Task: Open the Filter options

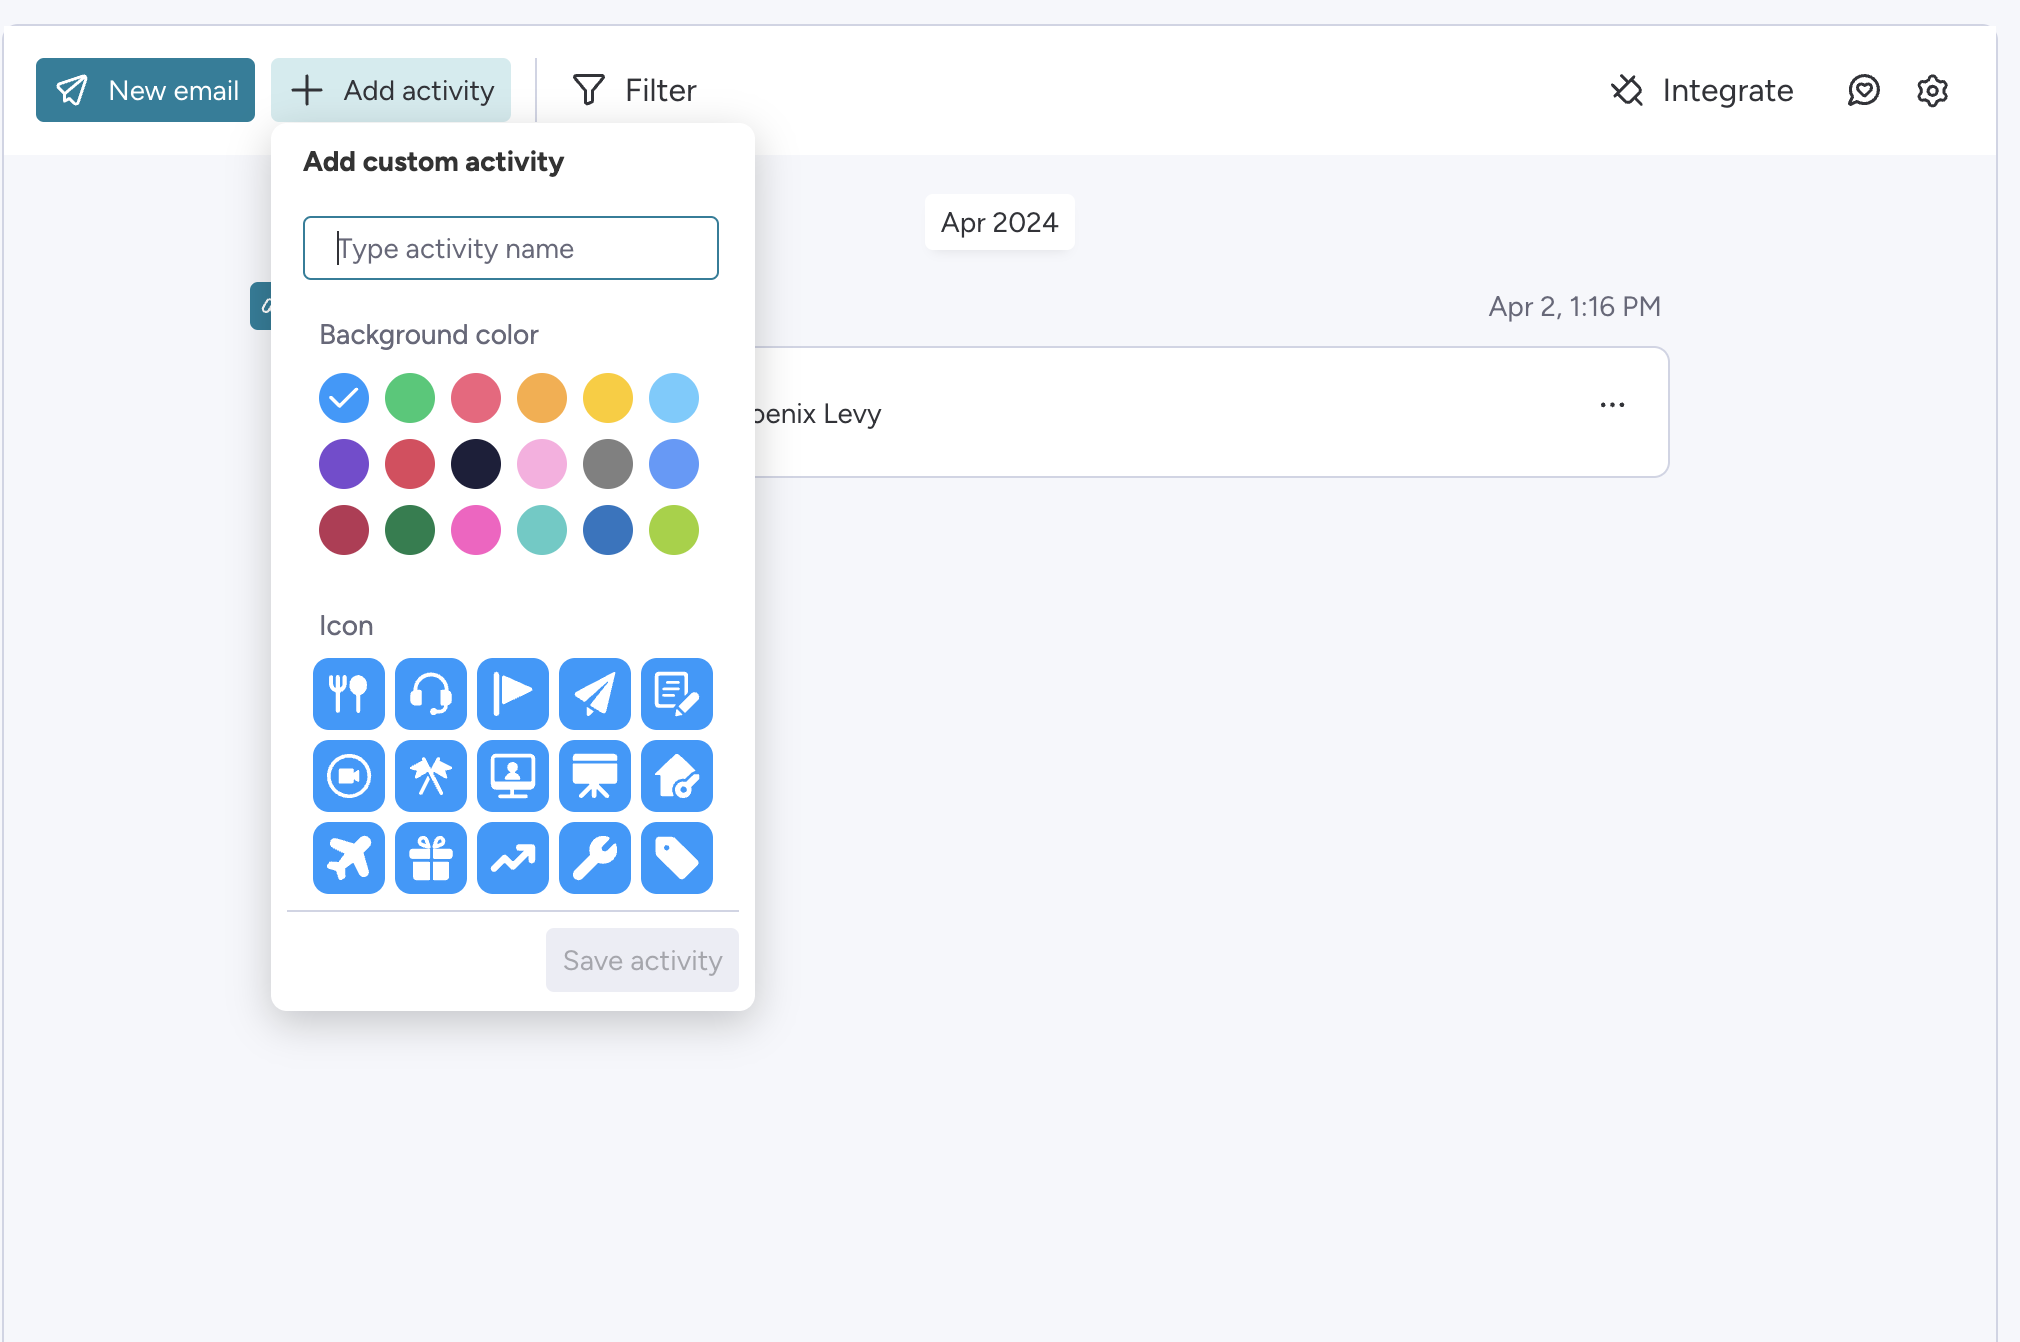Action: click(634, 90)
